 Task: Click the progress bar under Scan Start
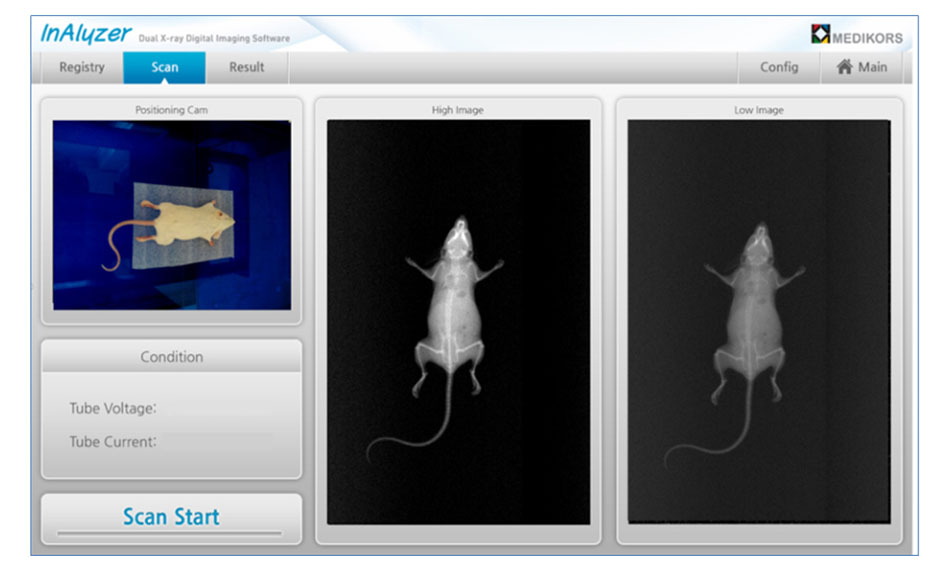(170, 533)
